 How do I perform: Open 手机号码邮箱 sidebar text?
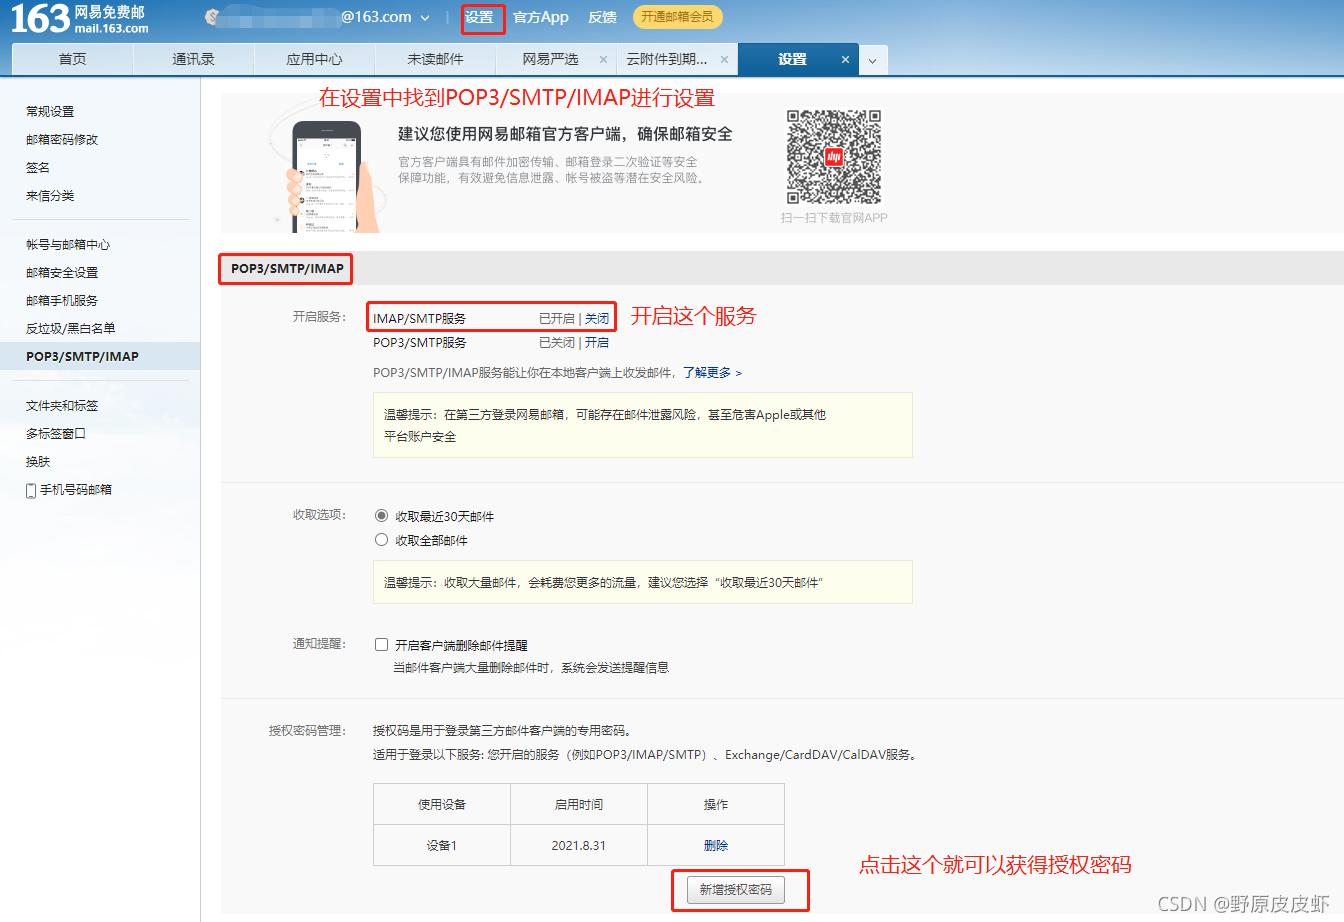point(76,490)
